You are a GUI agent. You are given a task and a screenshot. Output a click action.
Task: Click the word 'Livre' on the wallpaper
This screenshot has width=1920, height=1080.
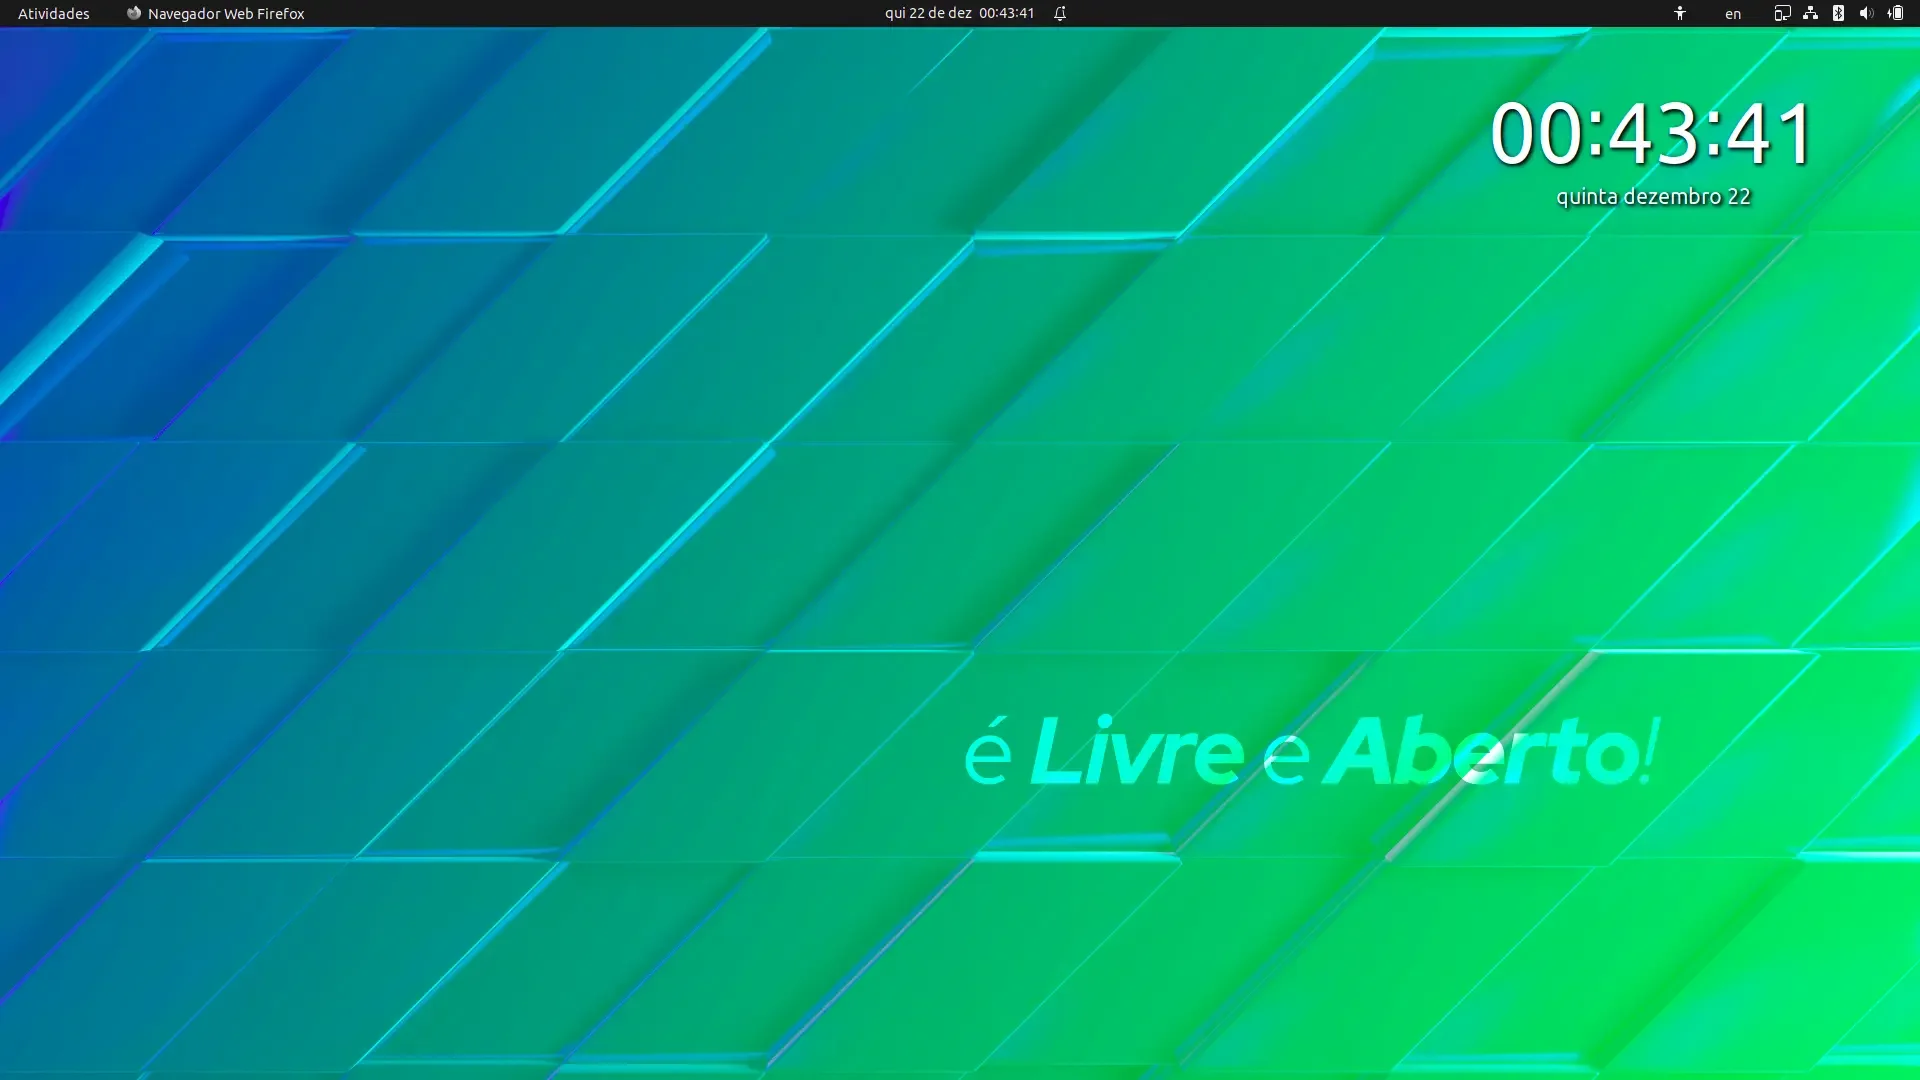pyautogui.click(x=1136, y=750)
